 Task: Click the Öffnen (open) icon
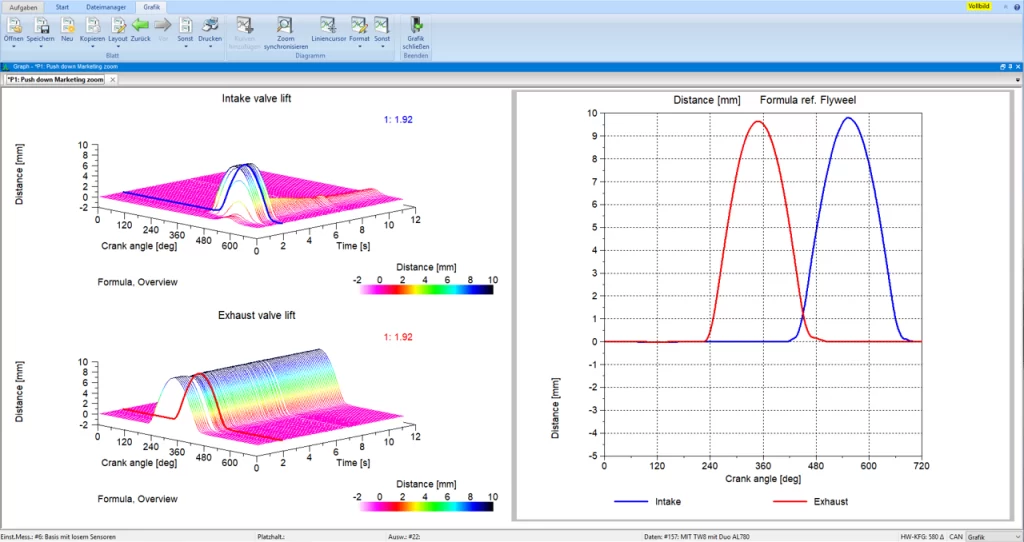pos(13,25)
